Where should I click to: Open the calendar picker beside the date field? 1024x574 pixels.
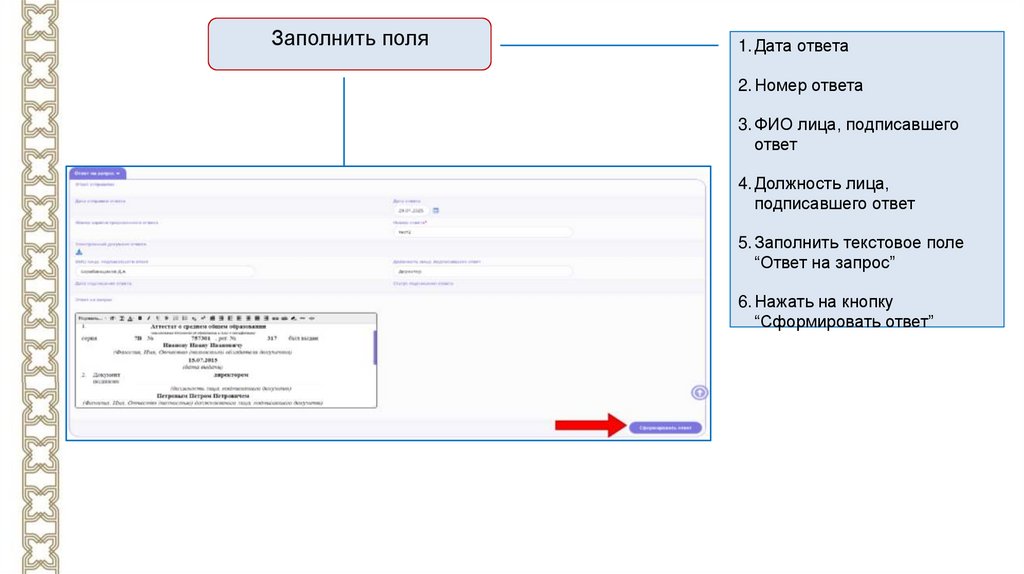(436, 210)
